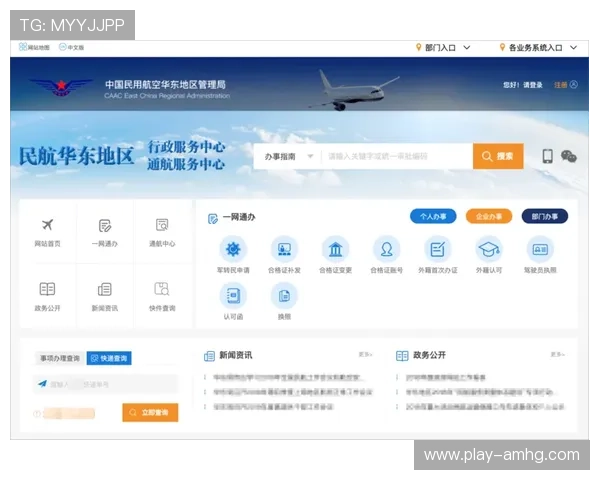
Task: Click the orange 搜索 search button
Action: 498,156
